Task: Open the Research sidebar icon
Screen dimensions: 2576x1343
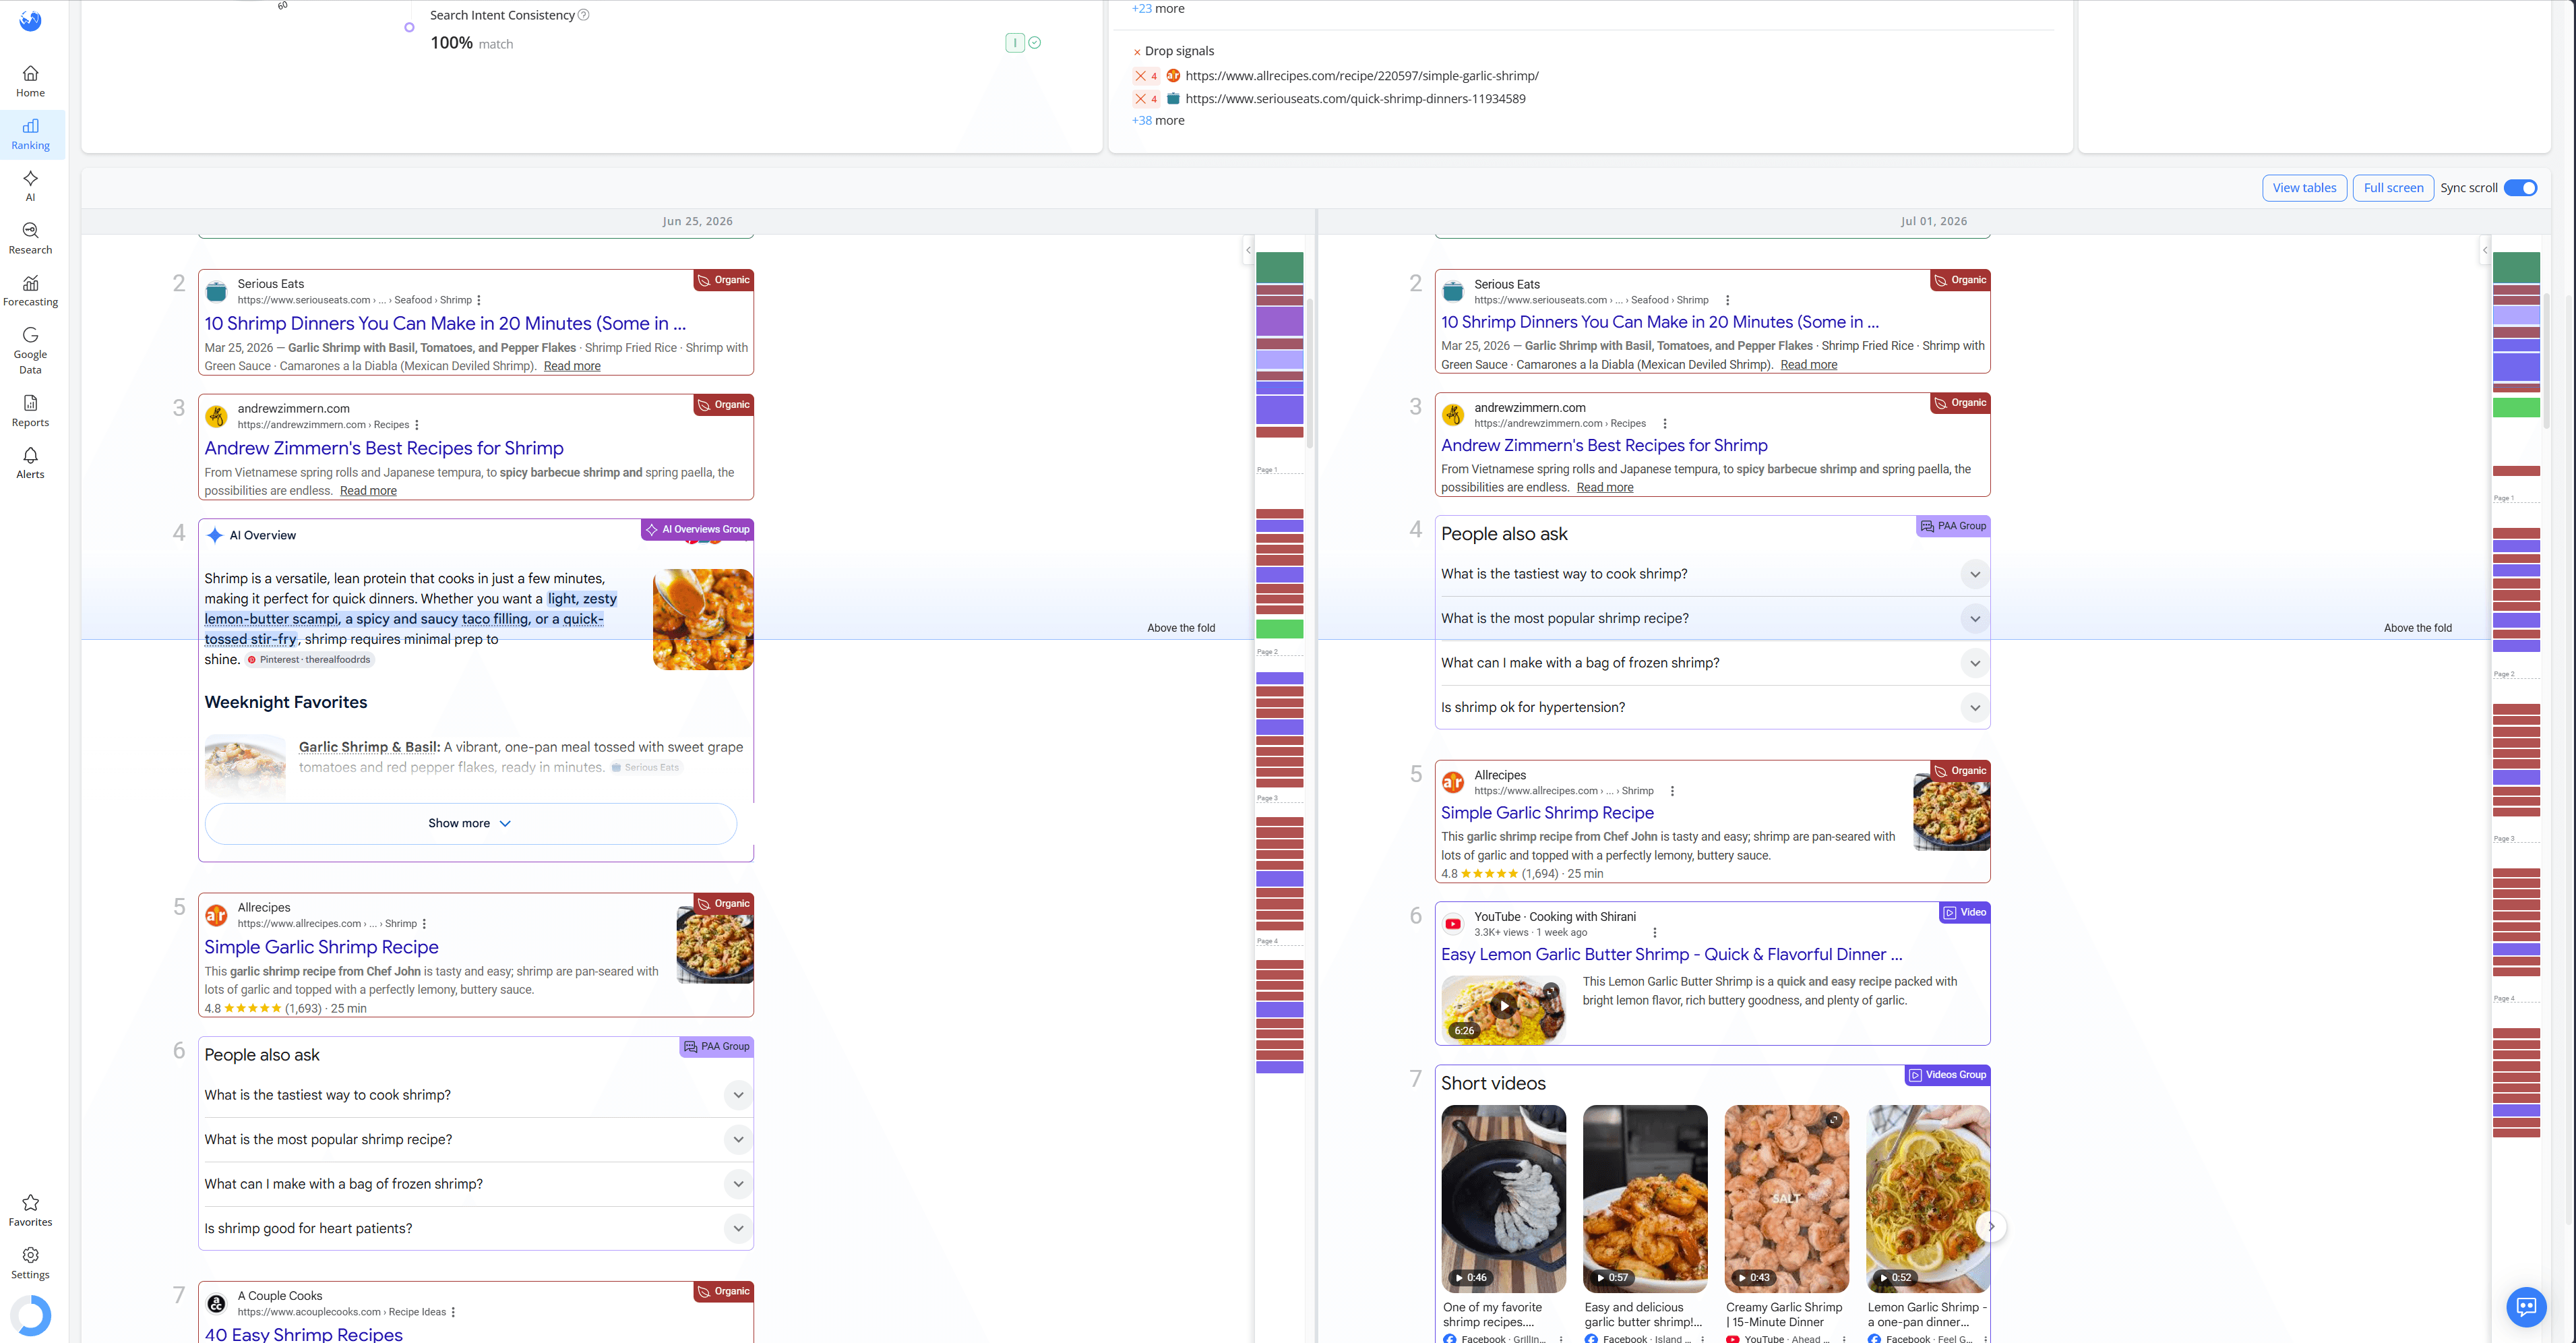Action: 30,239
